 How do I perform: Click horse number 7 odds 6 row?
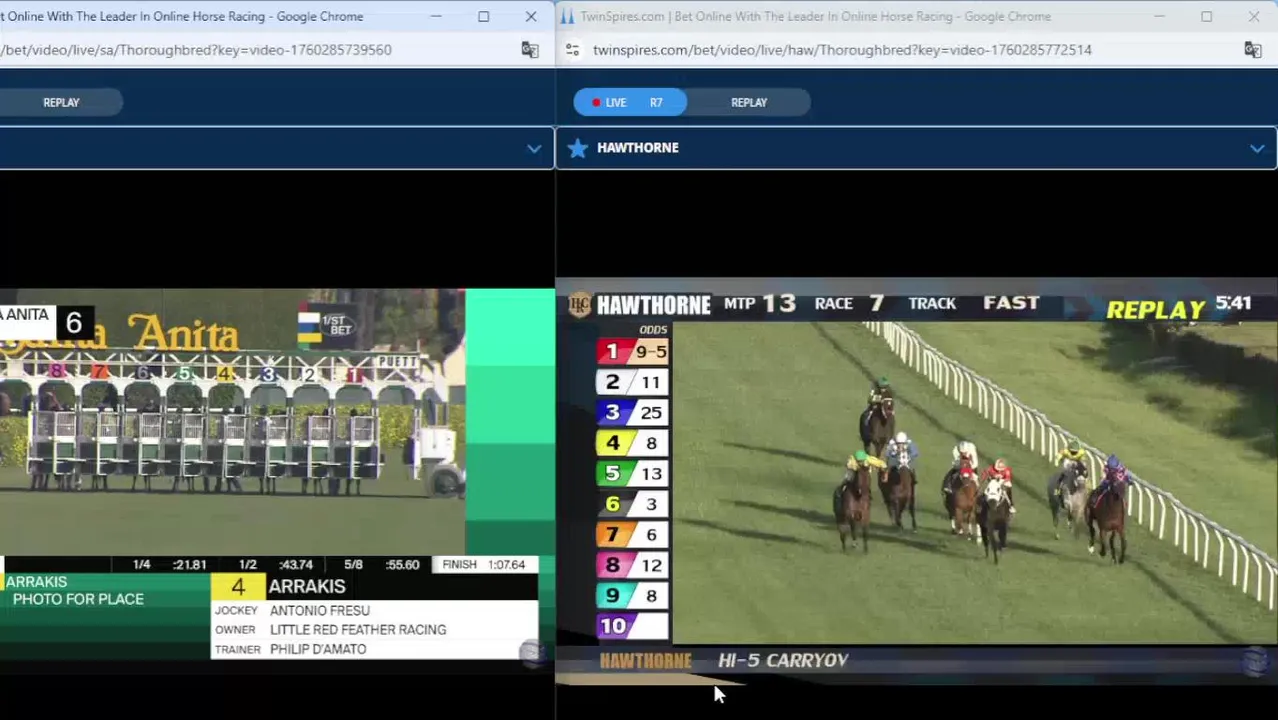(632, 534)
